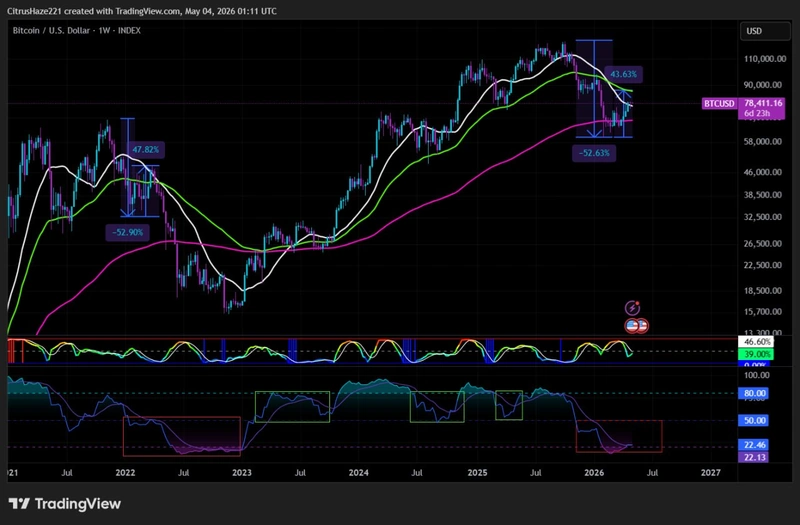Click the 6d 23h bar countdown
800x525 pixels.
click(x=757, y=113)
